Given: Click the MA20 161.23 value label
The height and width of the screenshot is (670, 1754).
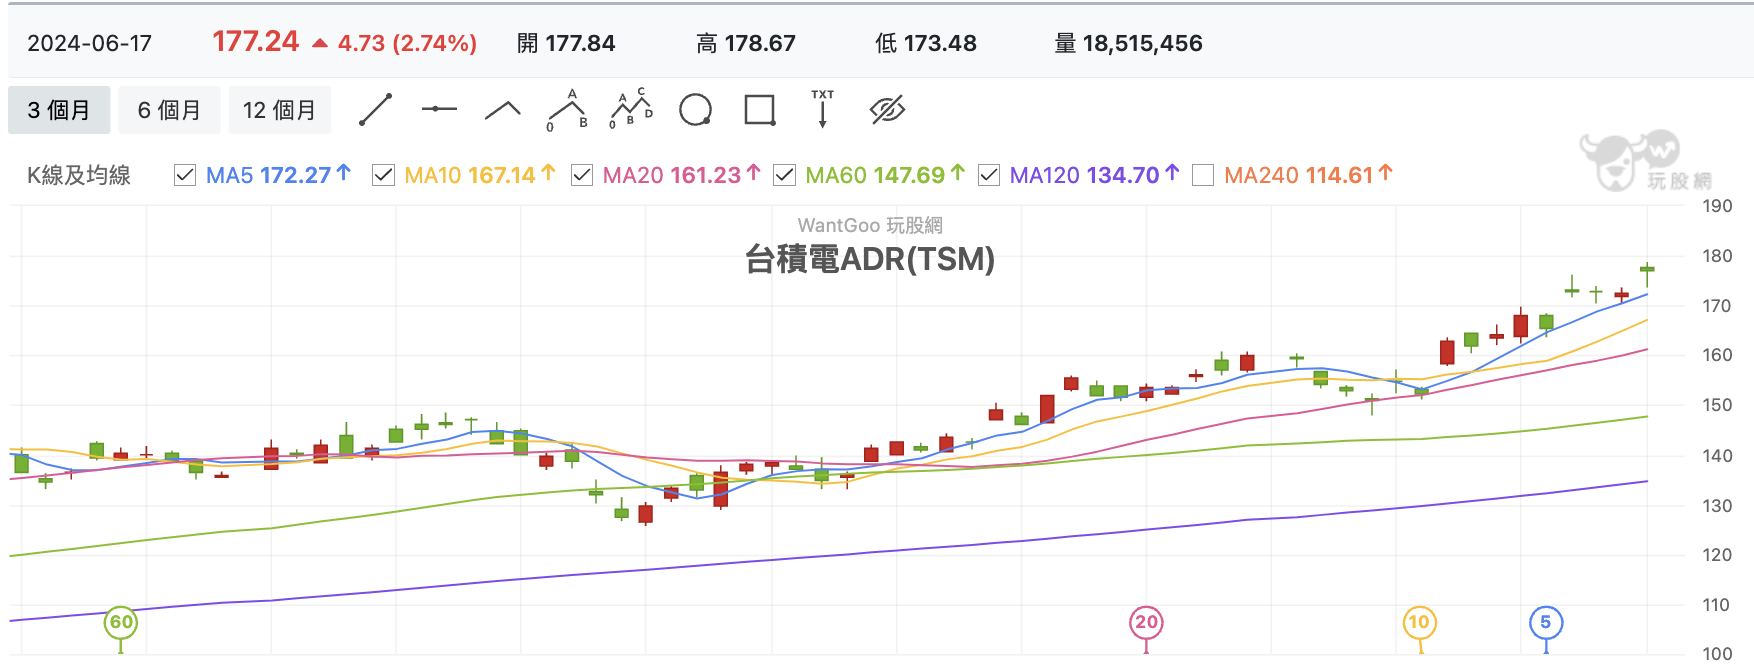Looking at the screenshot, I should 681,175.
